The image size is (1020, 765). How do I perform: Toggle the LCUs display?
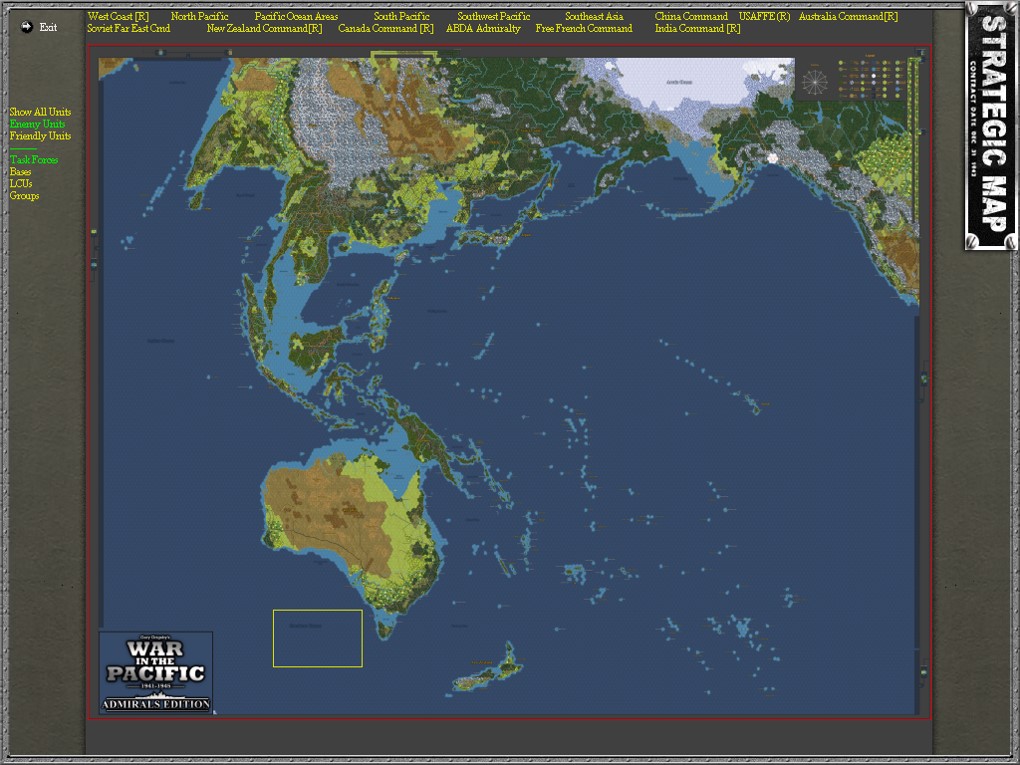[20, 183]
